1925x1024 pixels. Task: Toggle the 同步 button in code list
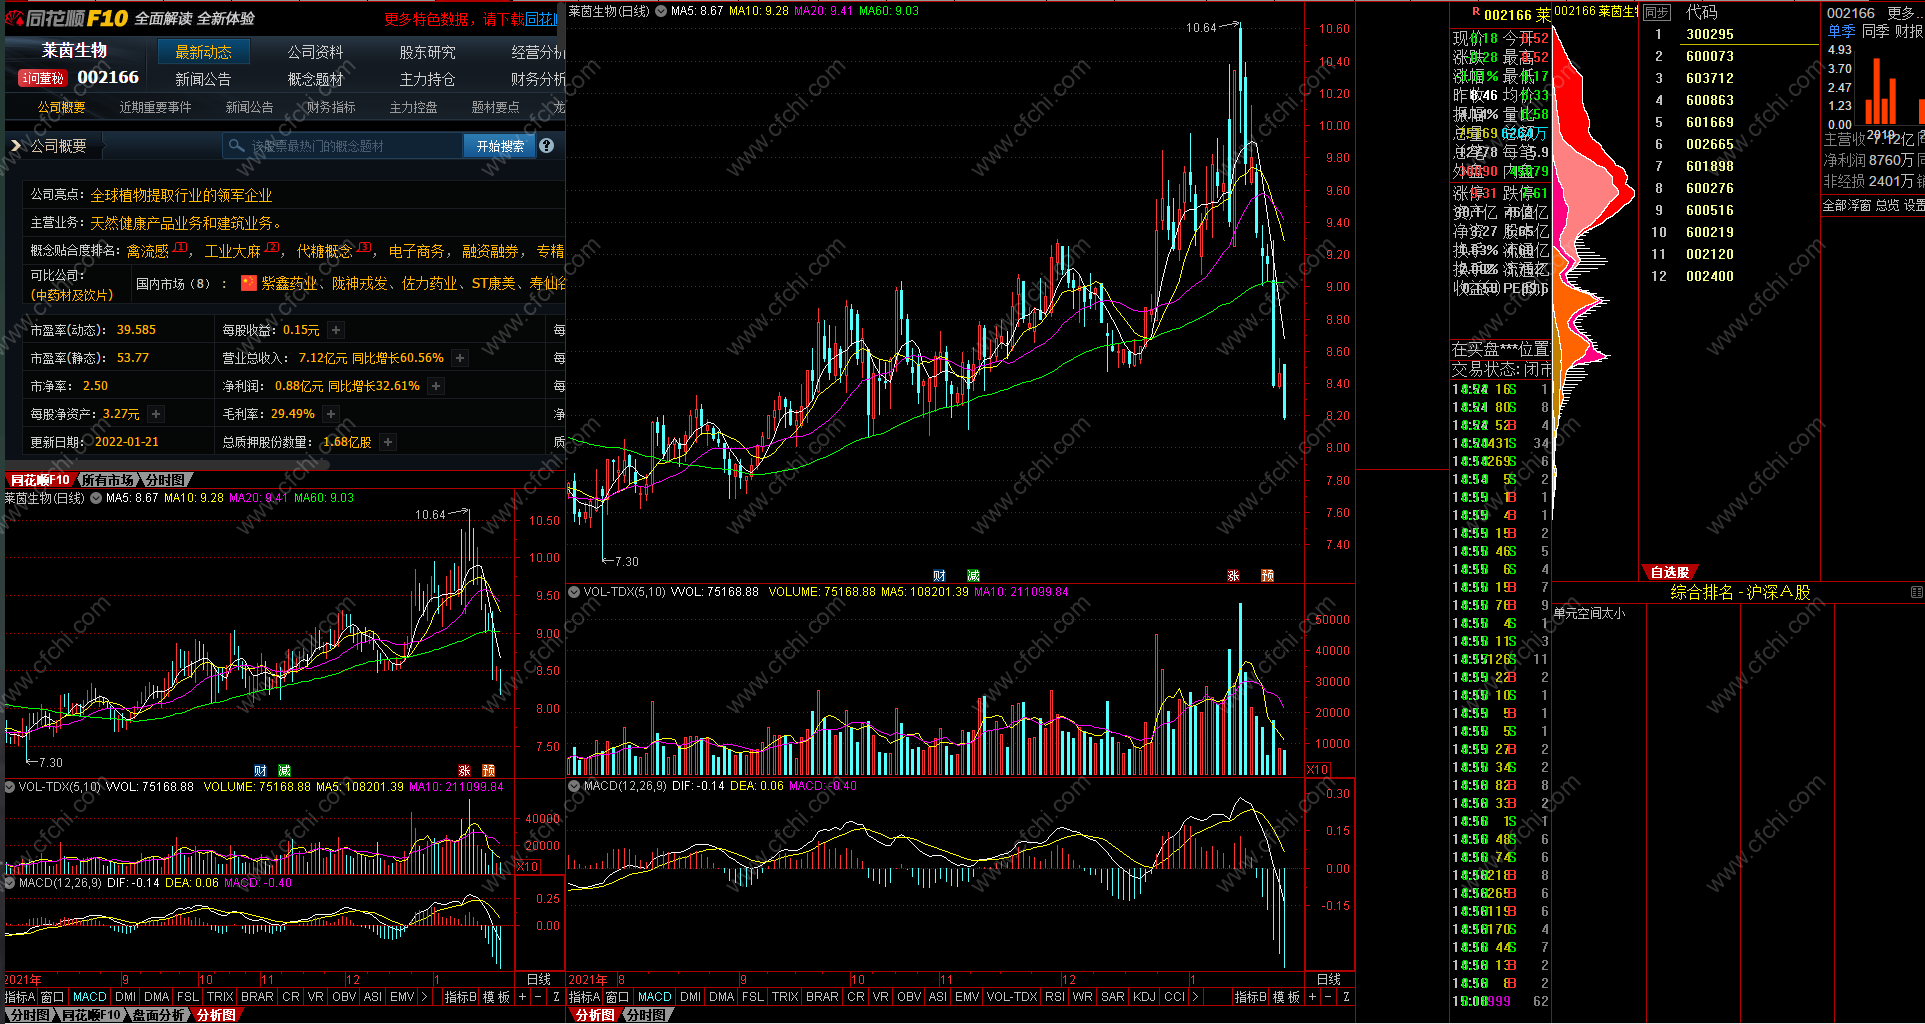(x=1657, y=13)
